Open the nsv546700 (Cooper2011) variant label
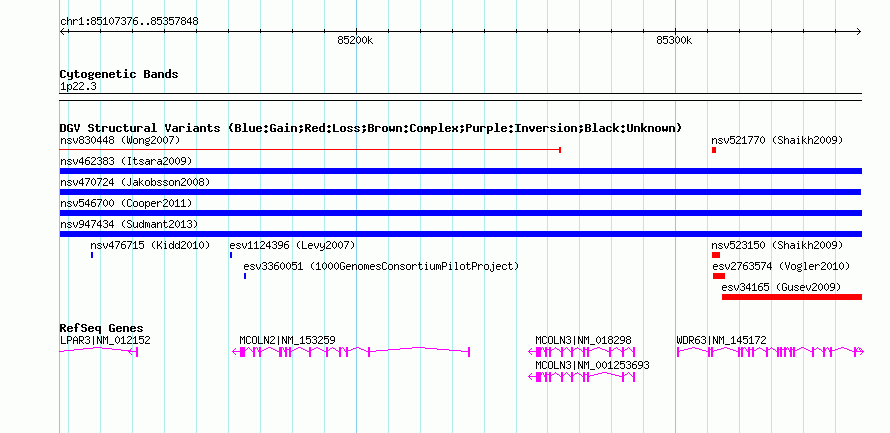The height and width of the screenshot is (433, 890). pyautogui.click(x=126, y=203)
